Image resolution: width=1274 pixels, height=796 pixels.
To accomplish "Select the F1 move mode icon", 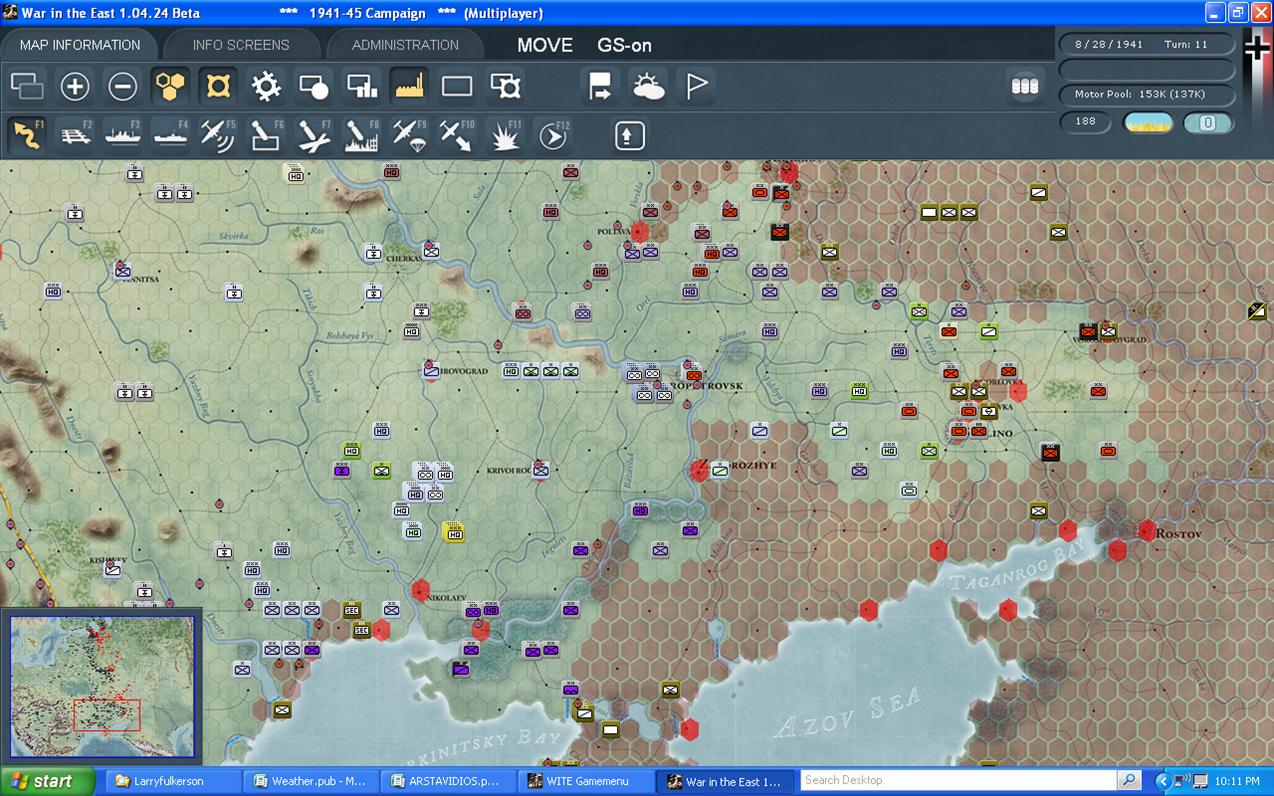I will tap(27, 135).
